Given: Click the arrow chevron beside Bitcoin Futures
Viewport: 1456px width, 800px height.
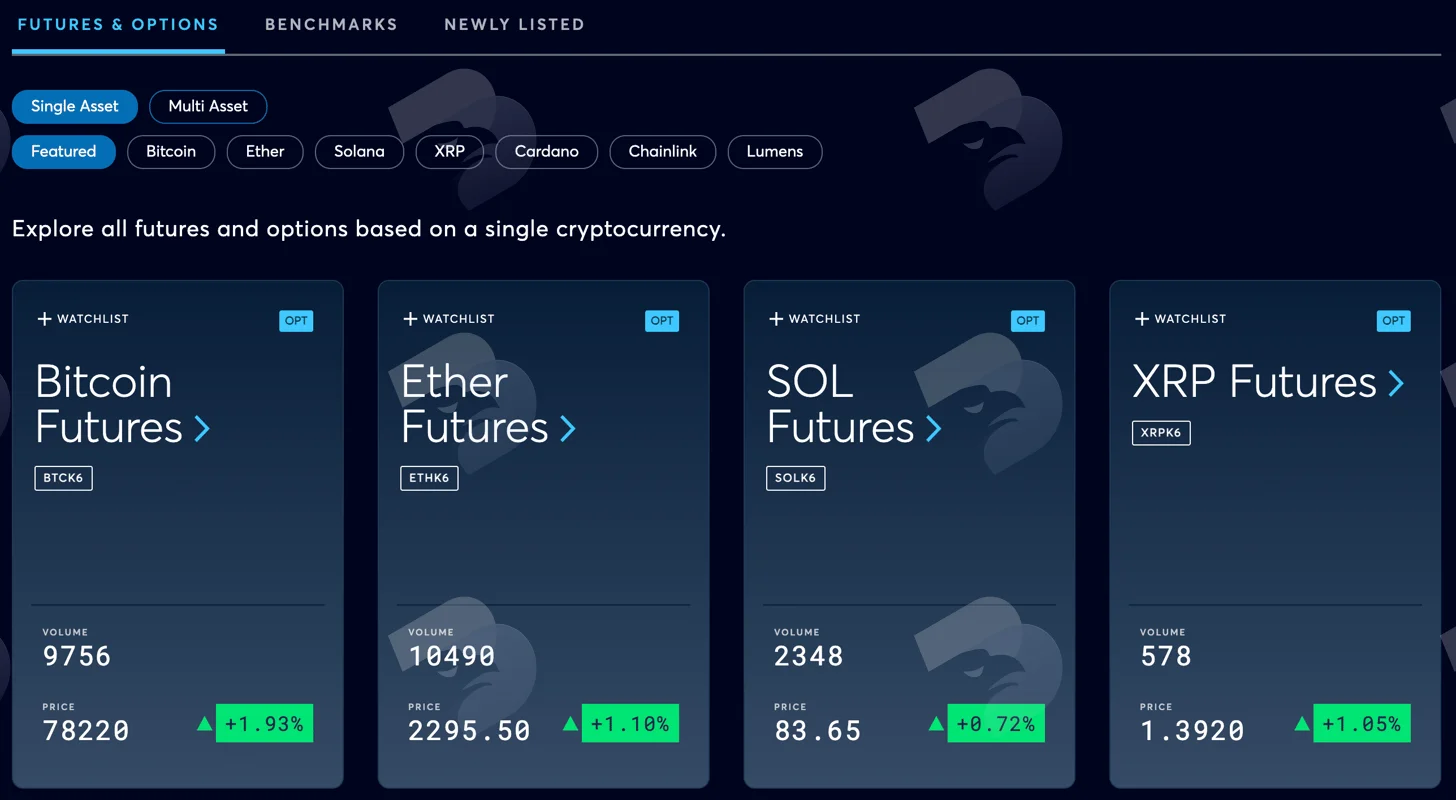Looking at the screenshot, I should [x=202, y=429].
